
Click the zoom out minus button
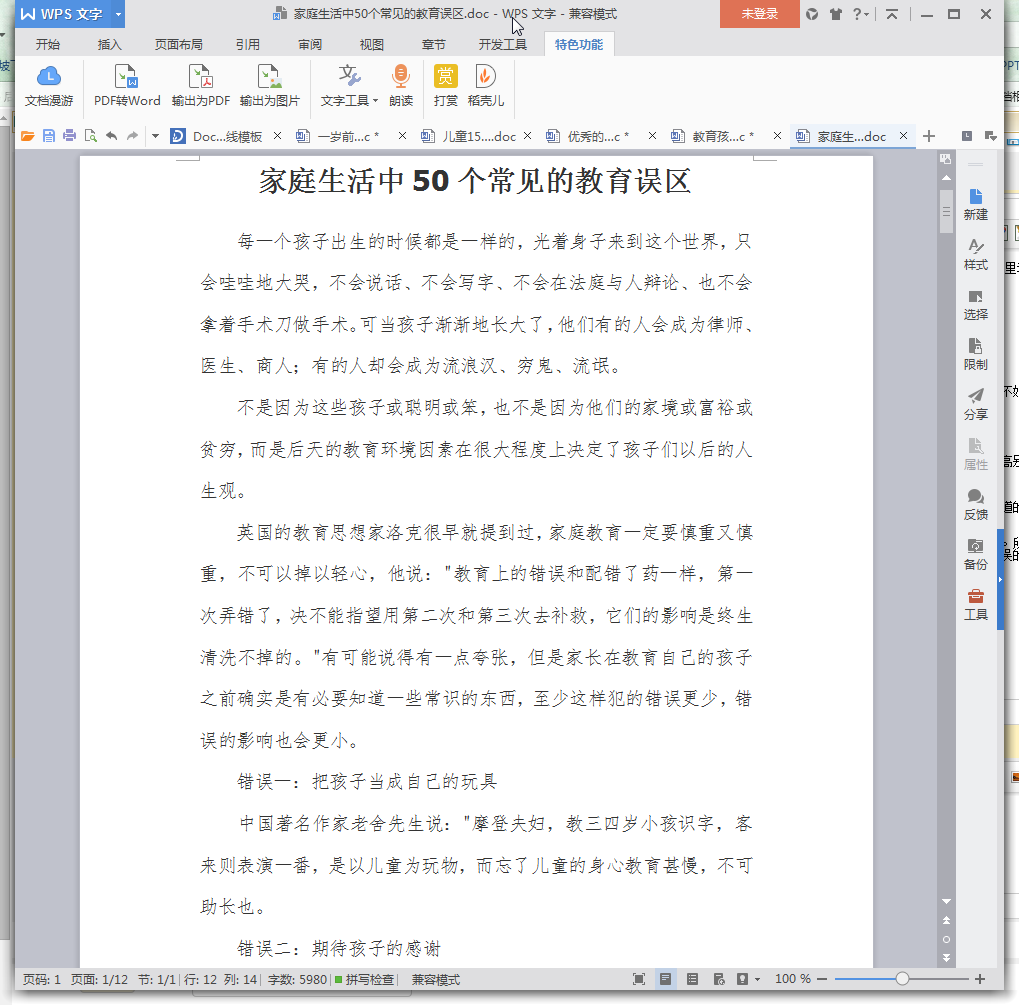tap(822, 979)
